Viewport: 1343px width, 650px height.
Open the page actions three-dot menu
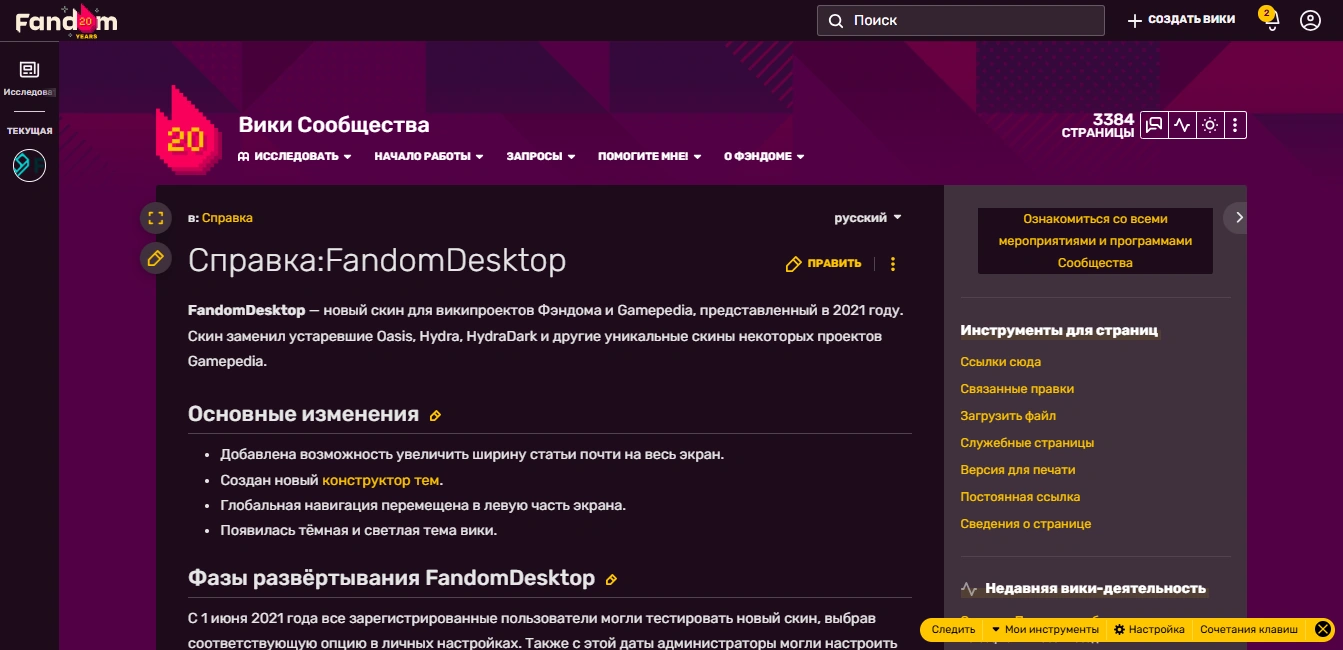893,264
